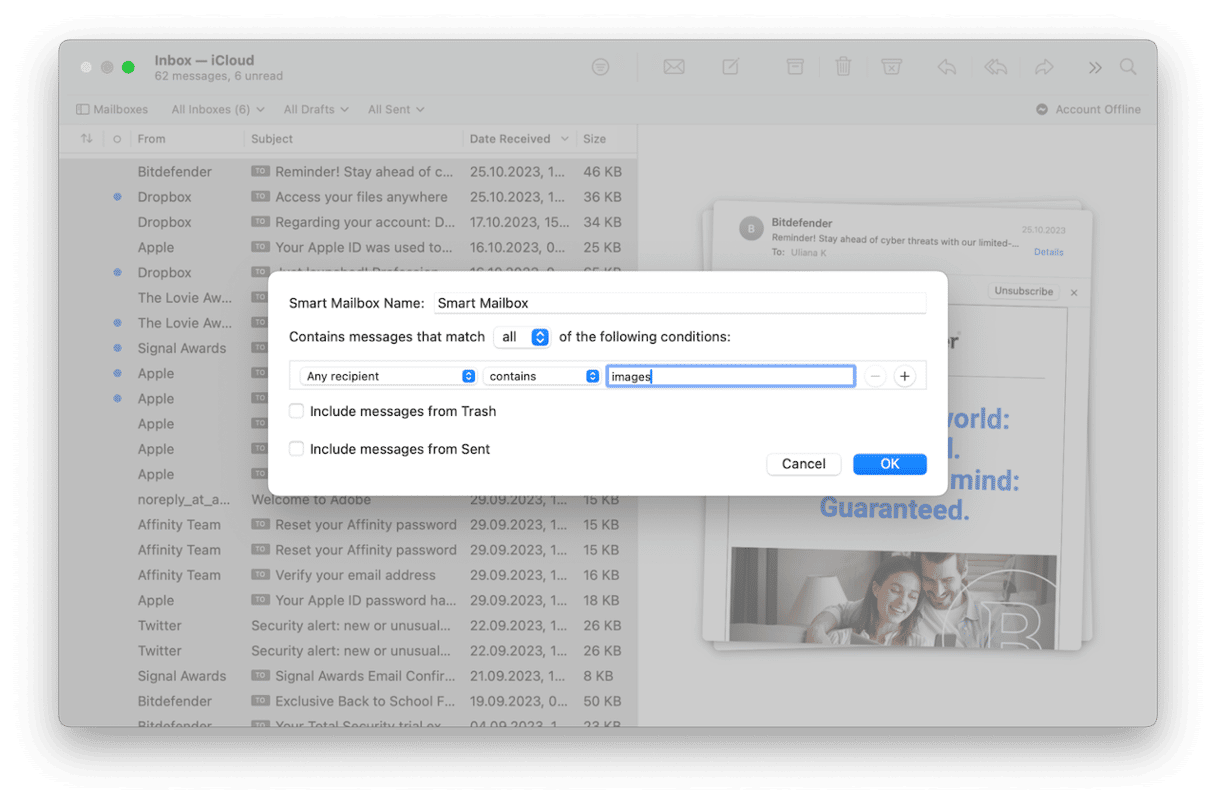
Task: Add a condition with the plus button
Action: 905,376
